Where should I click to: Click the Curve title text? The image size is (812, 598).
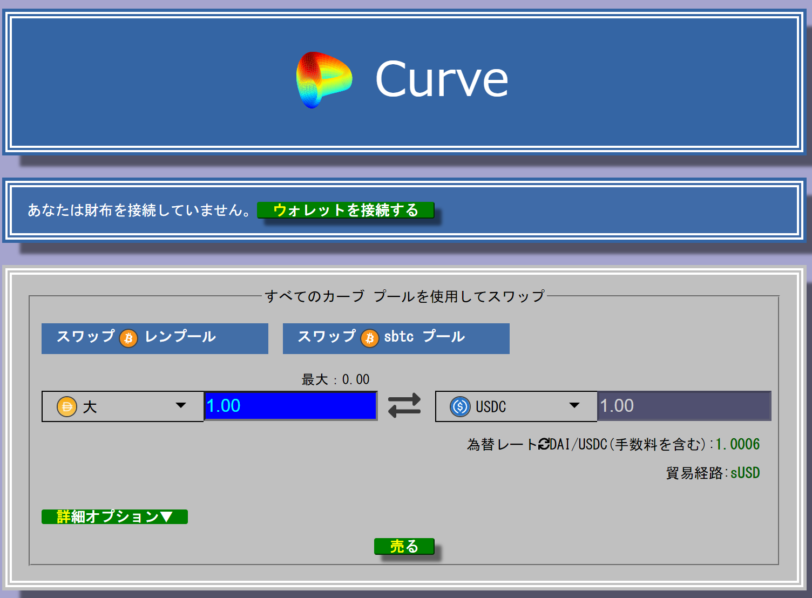442,79
